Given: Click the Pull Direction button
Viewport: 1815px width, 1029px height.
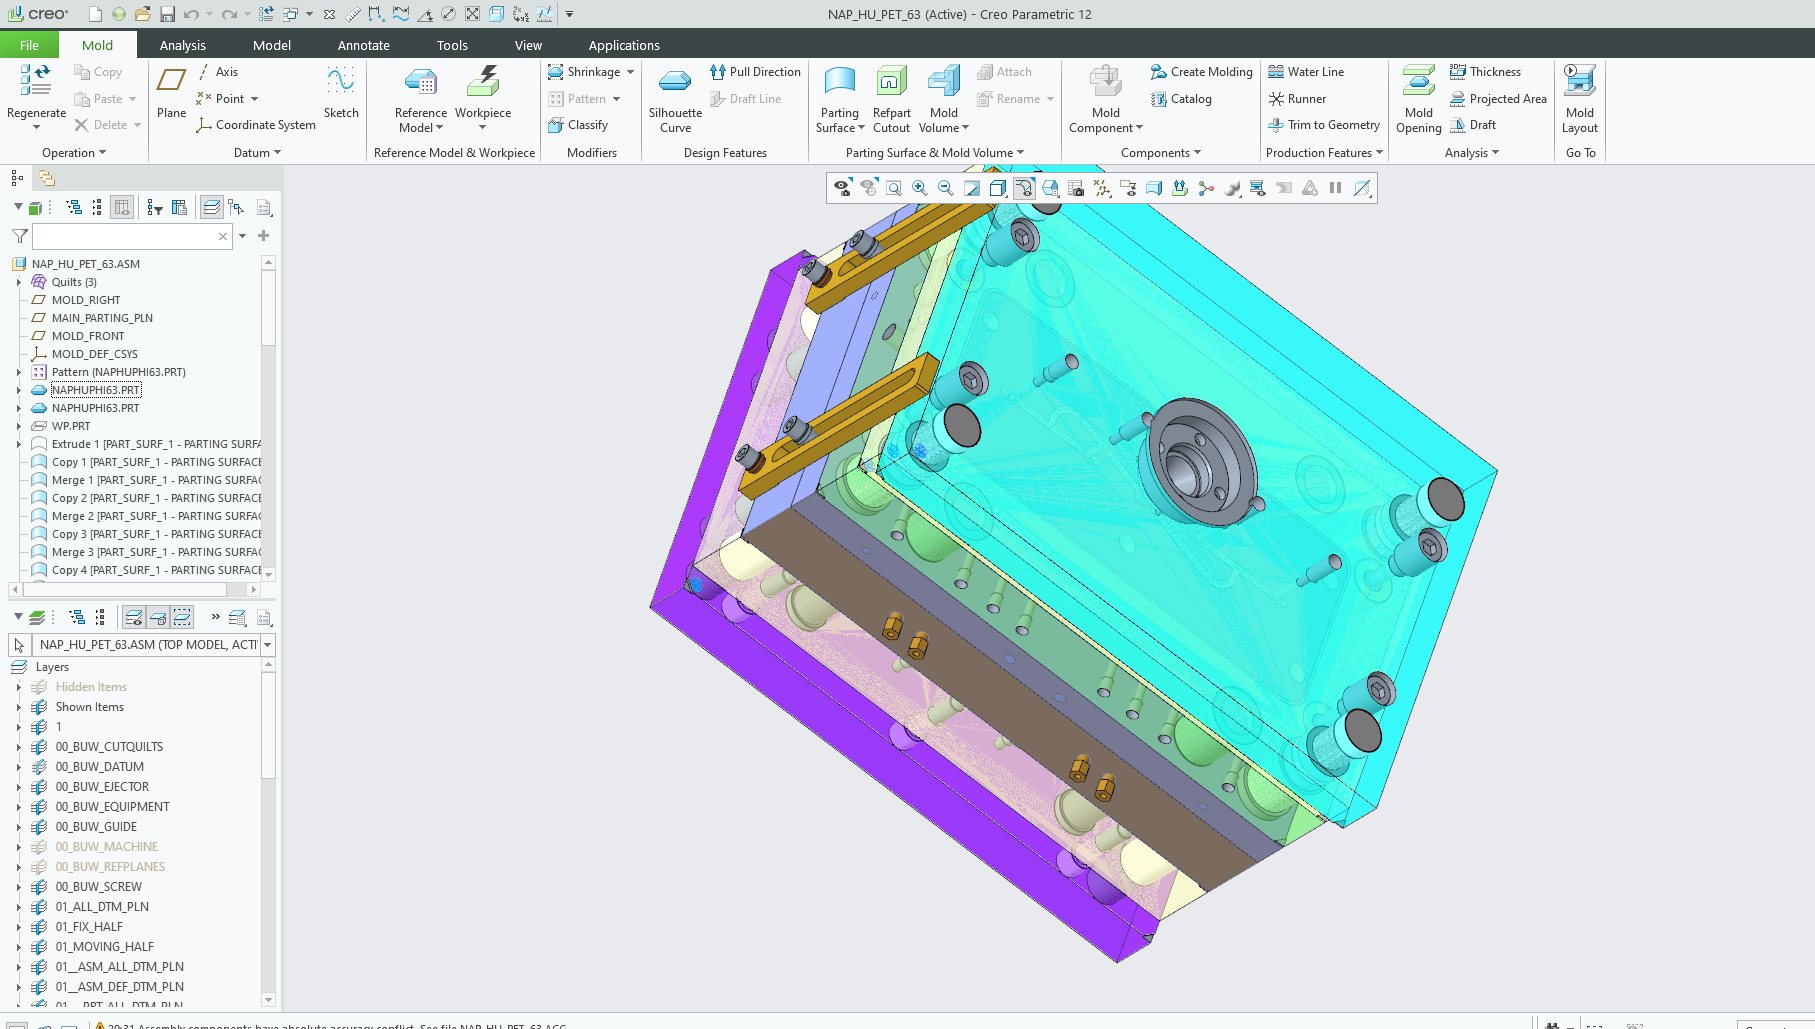Looking at the screenshot, I should click(x=755, y=72).
